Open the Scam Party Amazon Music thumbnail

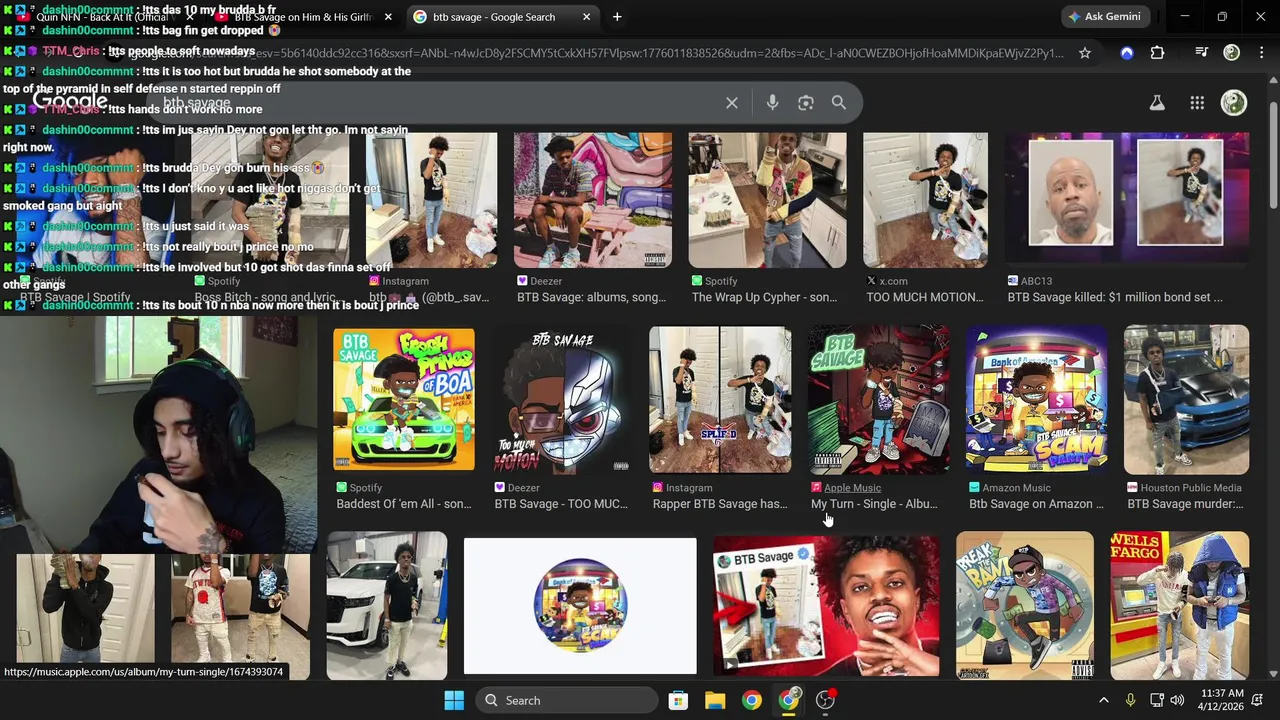1036,398
